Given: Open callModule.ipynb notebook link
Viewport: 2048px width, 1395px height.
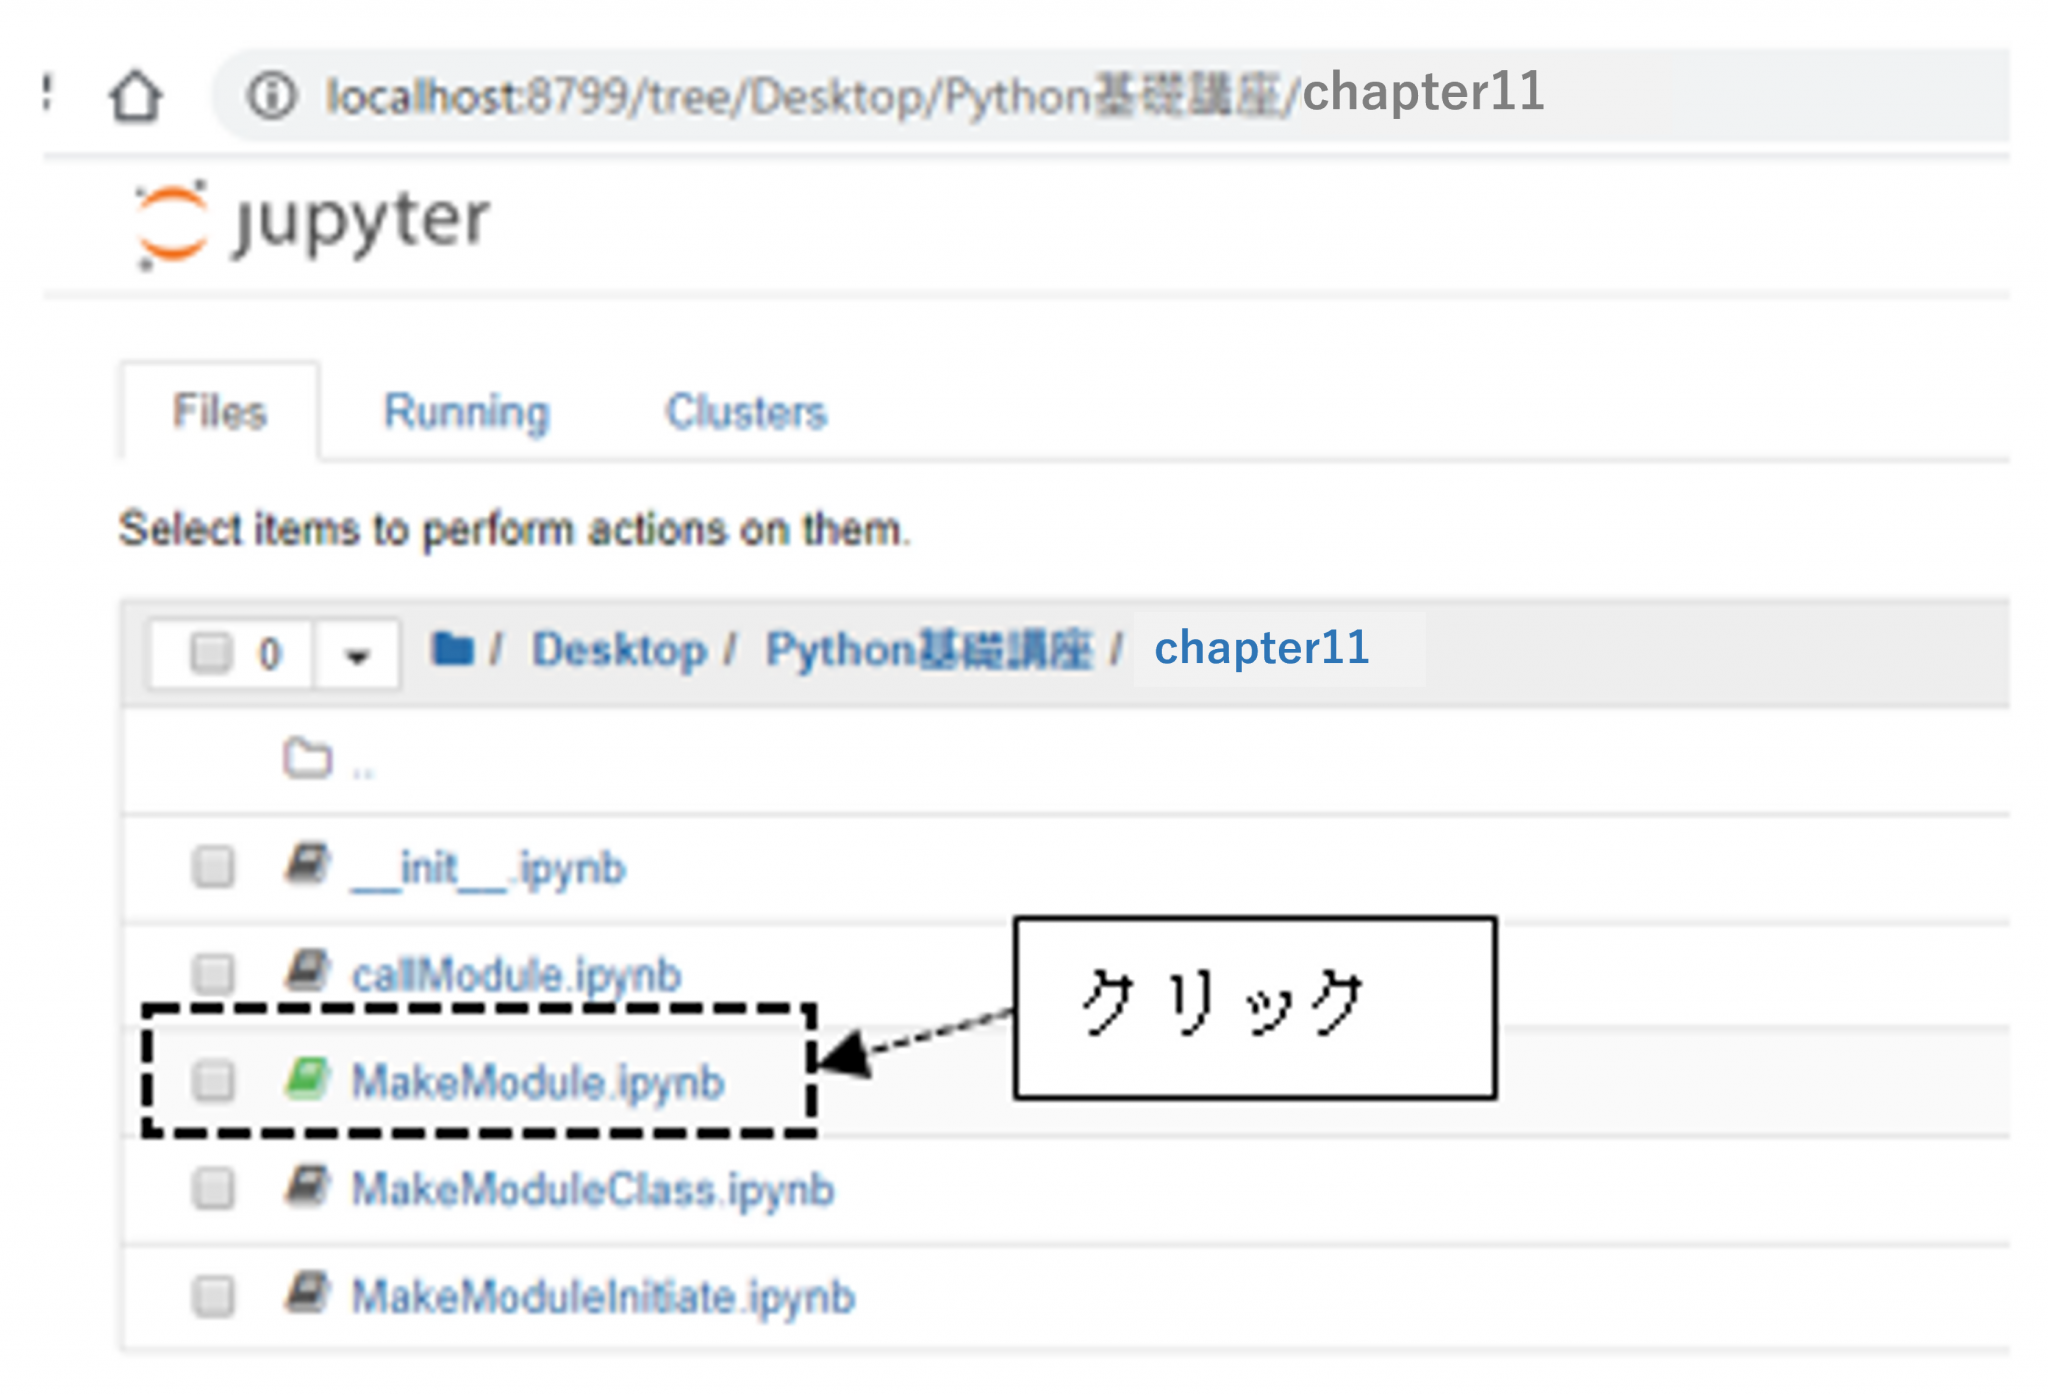Looking at the screenshot, I should 516,975.
